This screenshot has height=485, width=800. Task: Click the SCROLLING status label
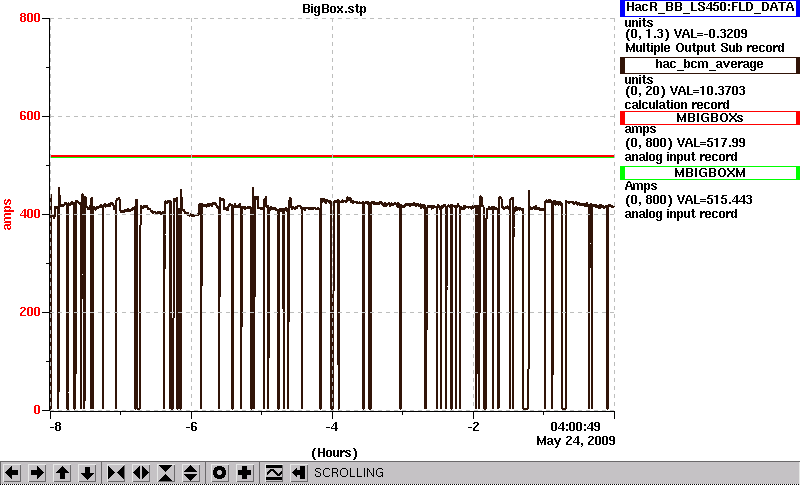coord(349,473)
